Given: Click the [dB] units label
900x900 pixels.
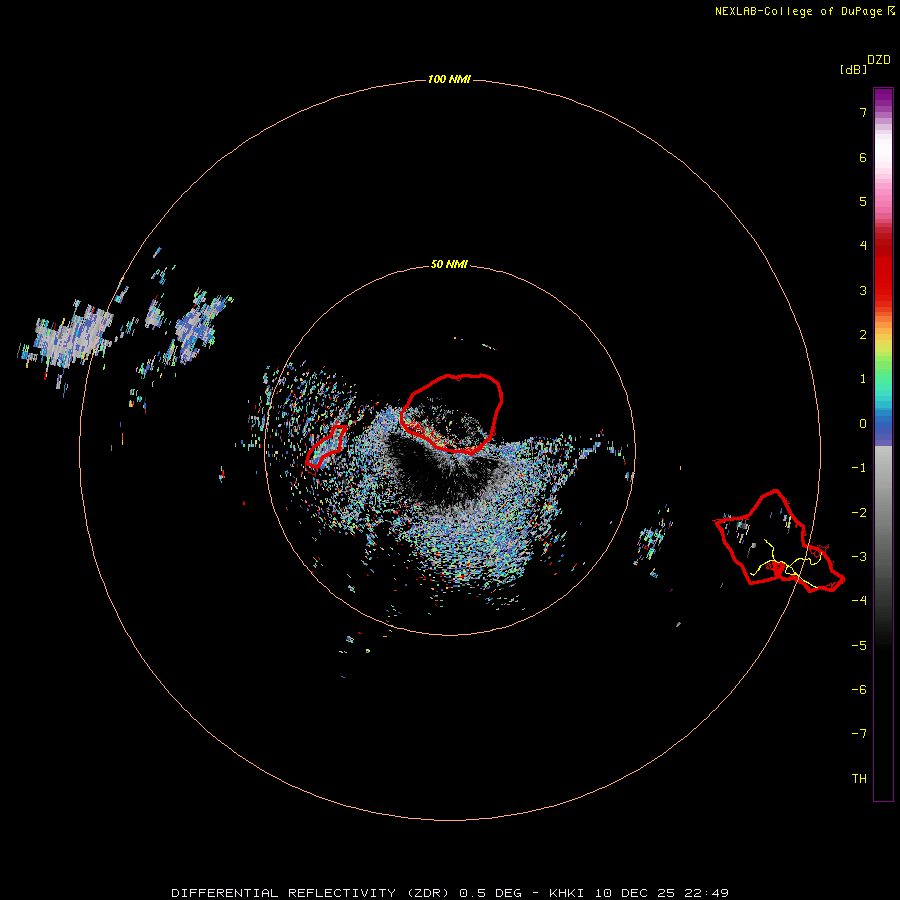Looking at the screenshot, I should click(854, 70).
